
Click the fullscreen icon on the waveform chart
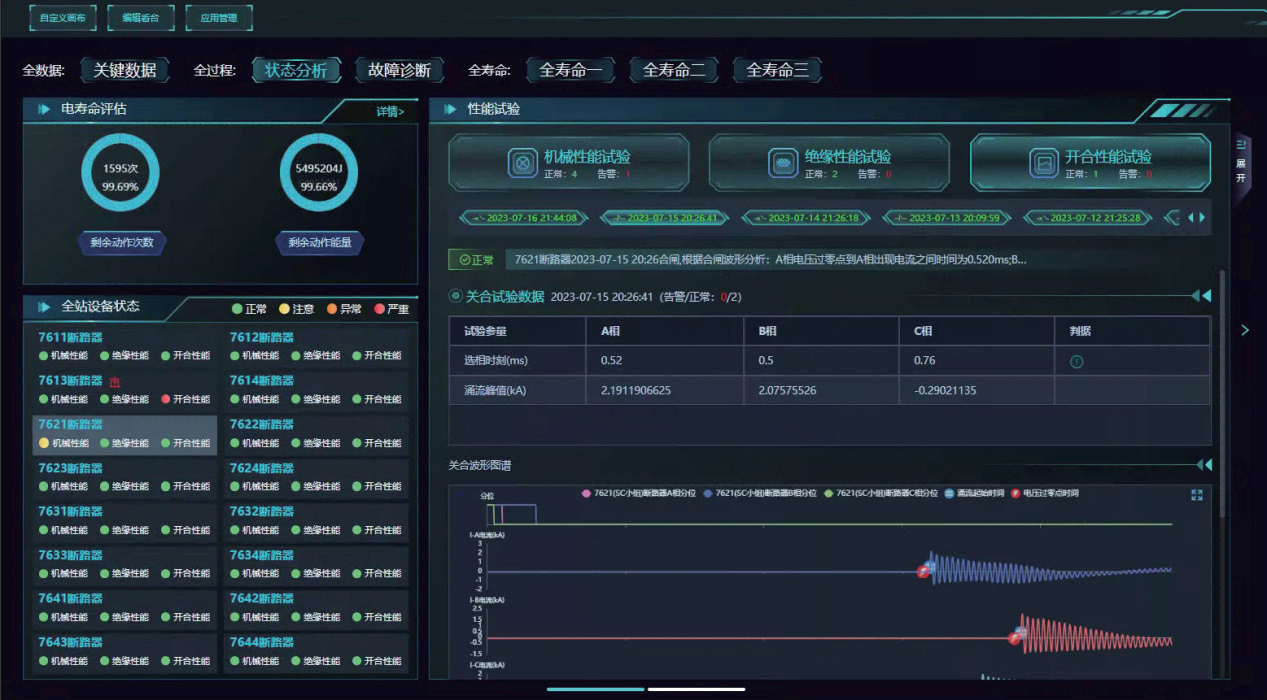(x=1197, y=495)
